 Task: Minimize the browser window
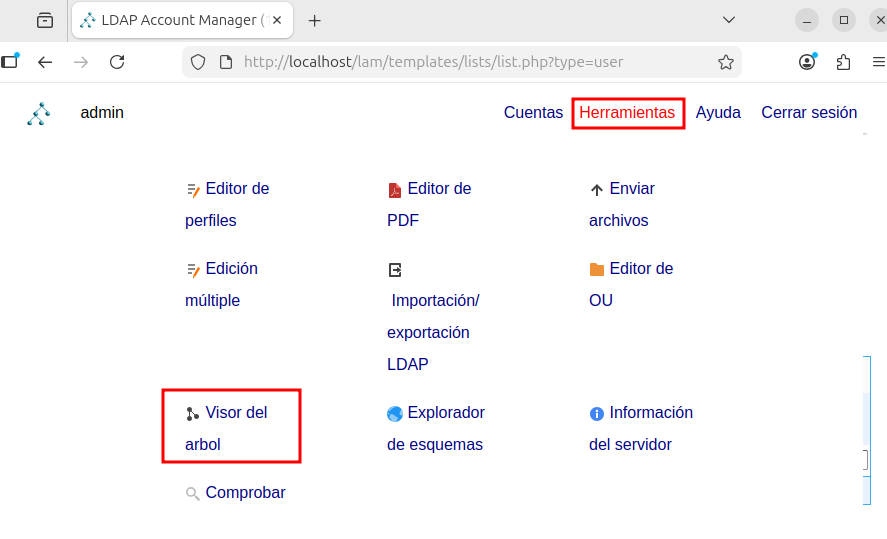point(807,21)
